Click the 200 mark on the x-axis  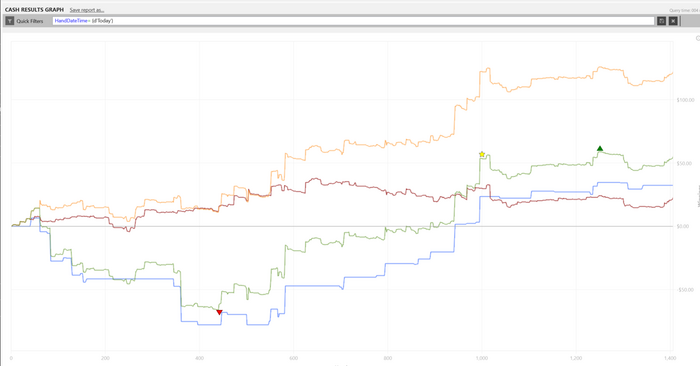click(105, 358)
